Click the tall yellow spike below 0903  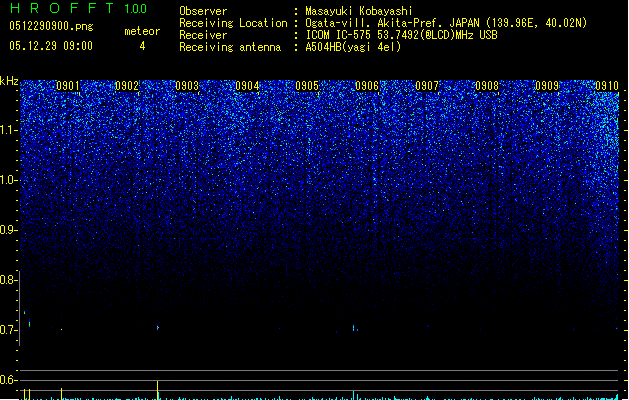click(157, 390)
